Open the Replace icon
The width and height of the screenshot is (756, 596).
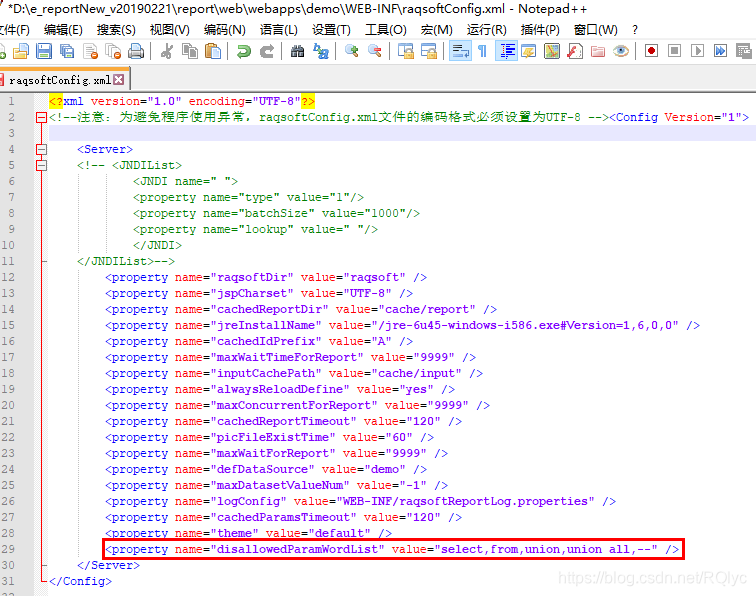(321, 51)
